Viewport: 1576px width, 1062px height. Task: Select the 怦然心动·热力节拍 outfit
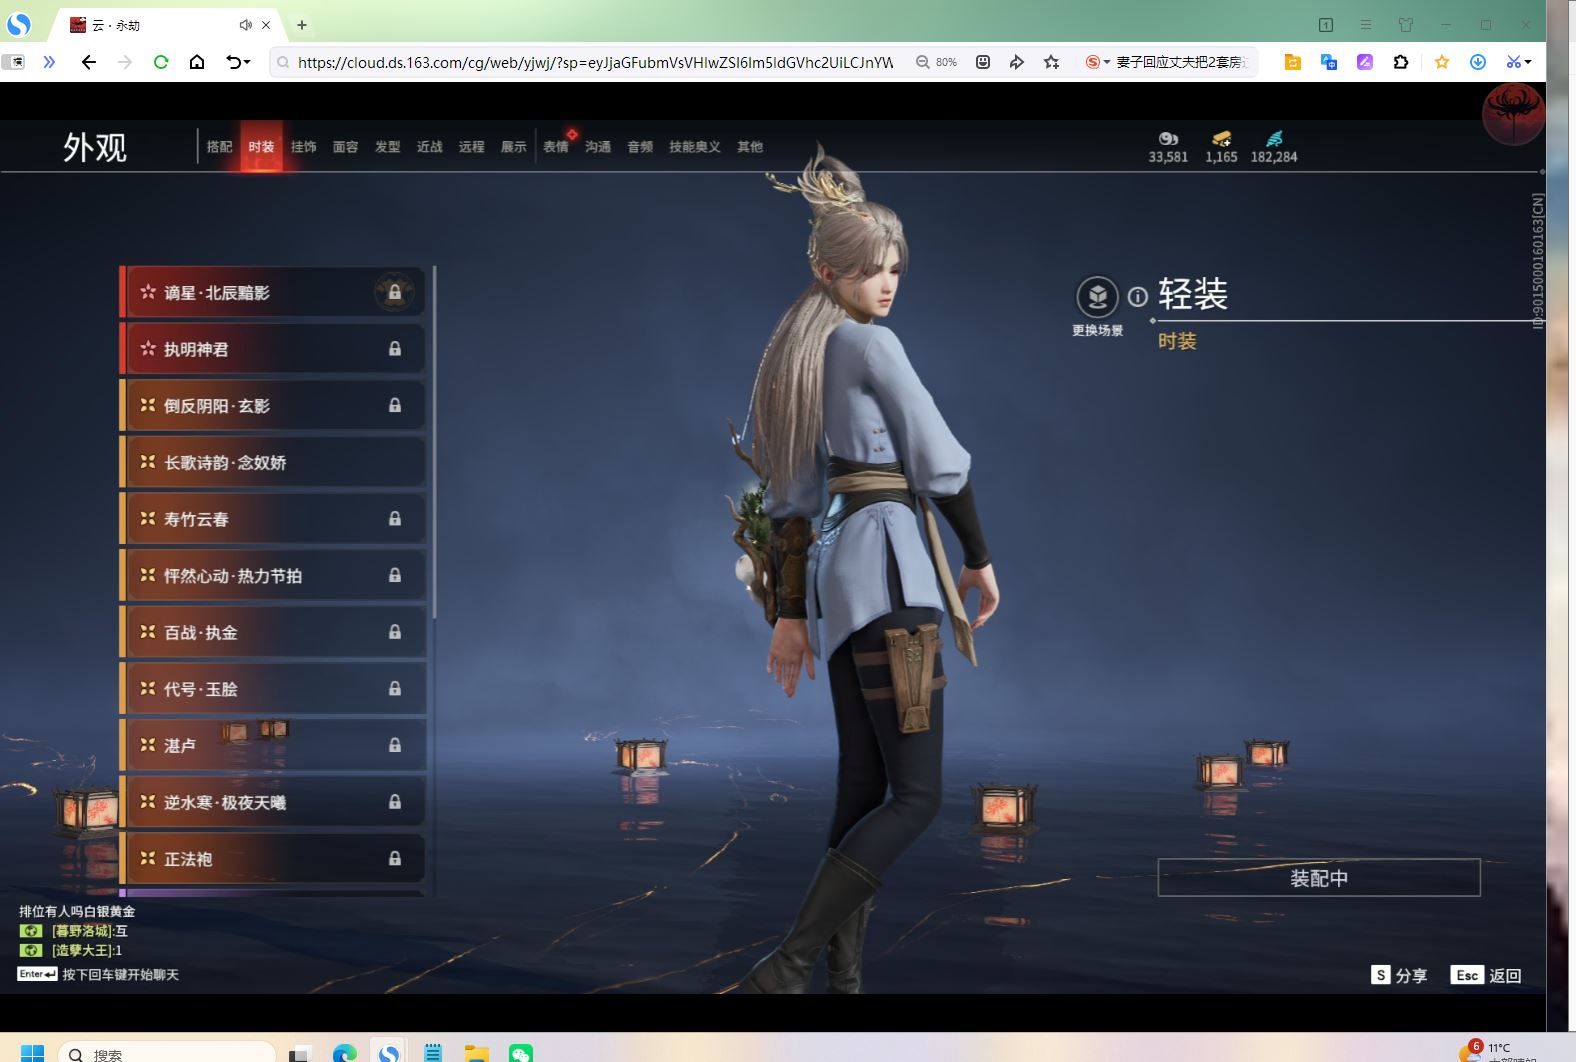point(273,575)
